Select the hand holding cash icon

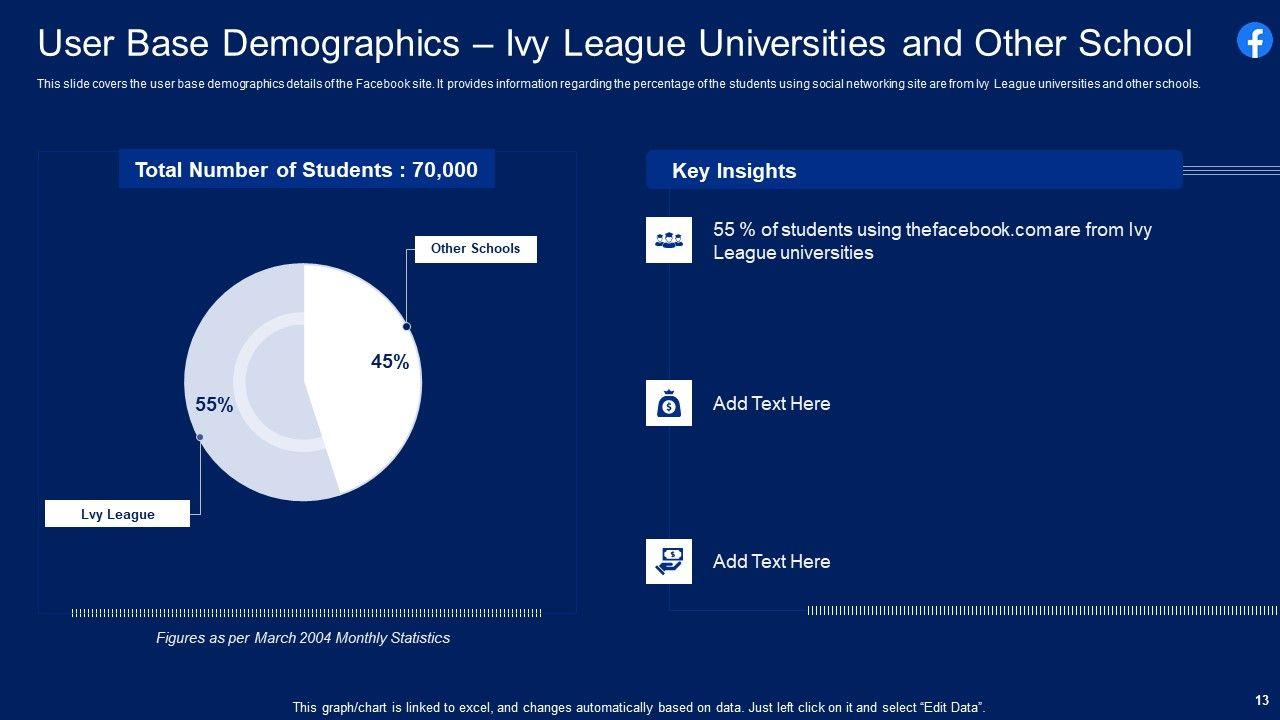coord(668,562)
